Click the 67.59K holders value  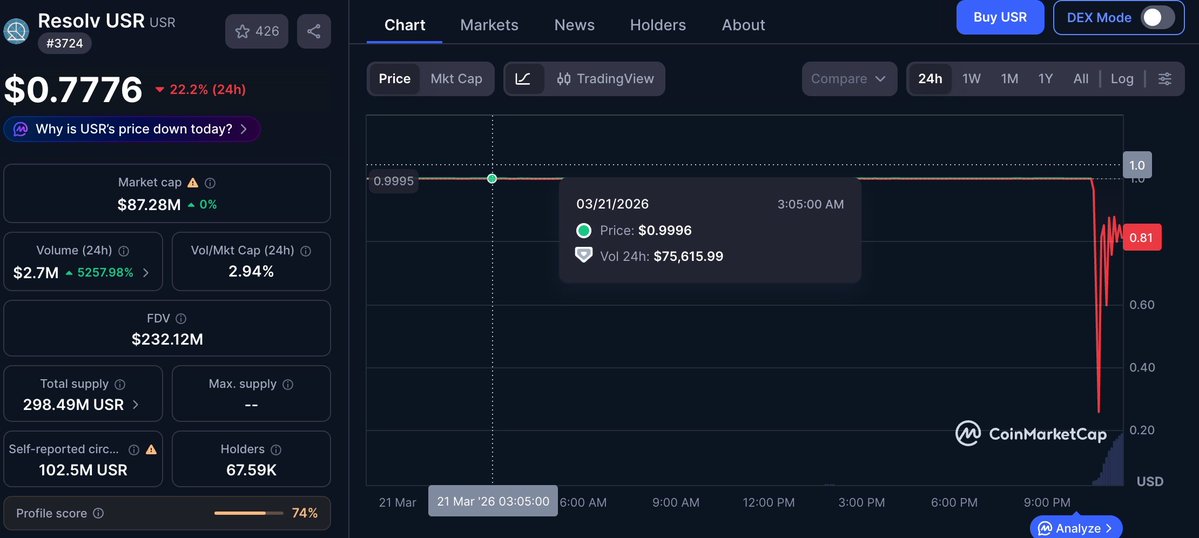point(252,470)
